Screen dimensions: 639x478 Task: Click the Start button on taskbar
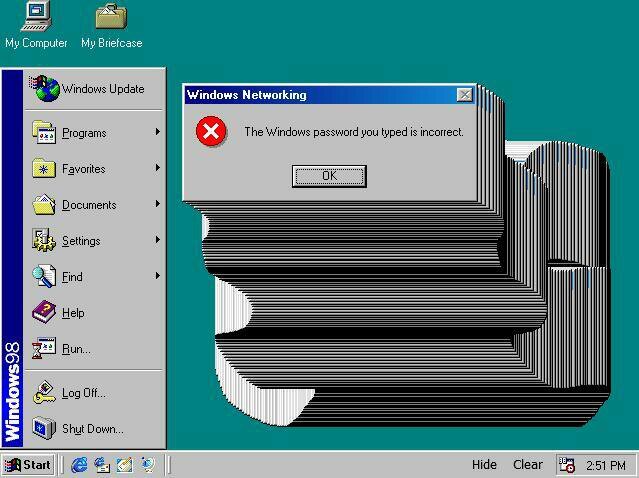[28, 464]
